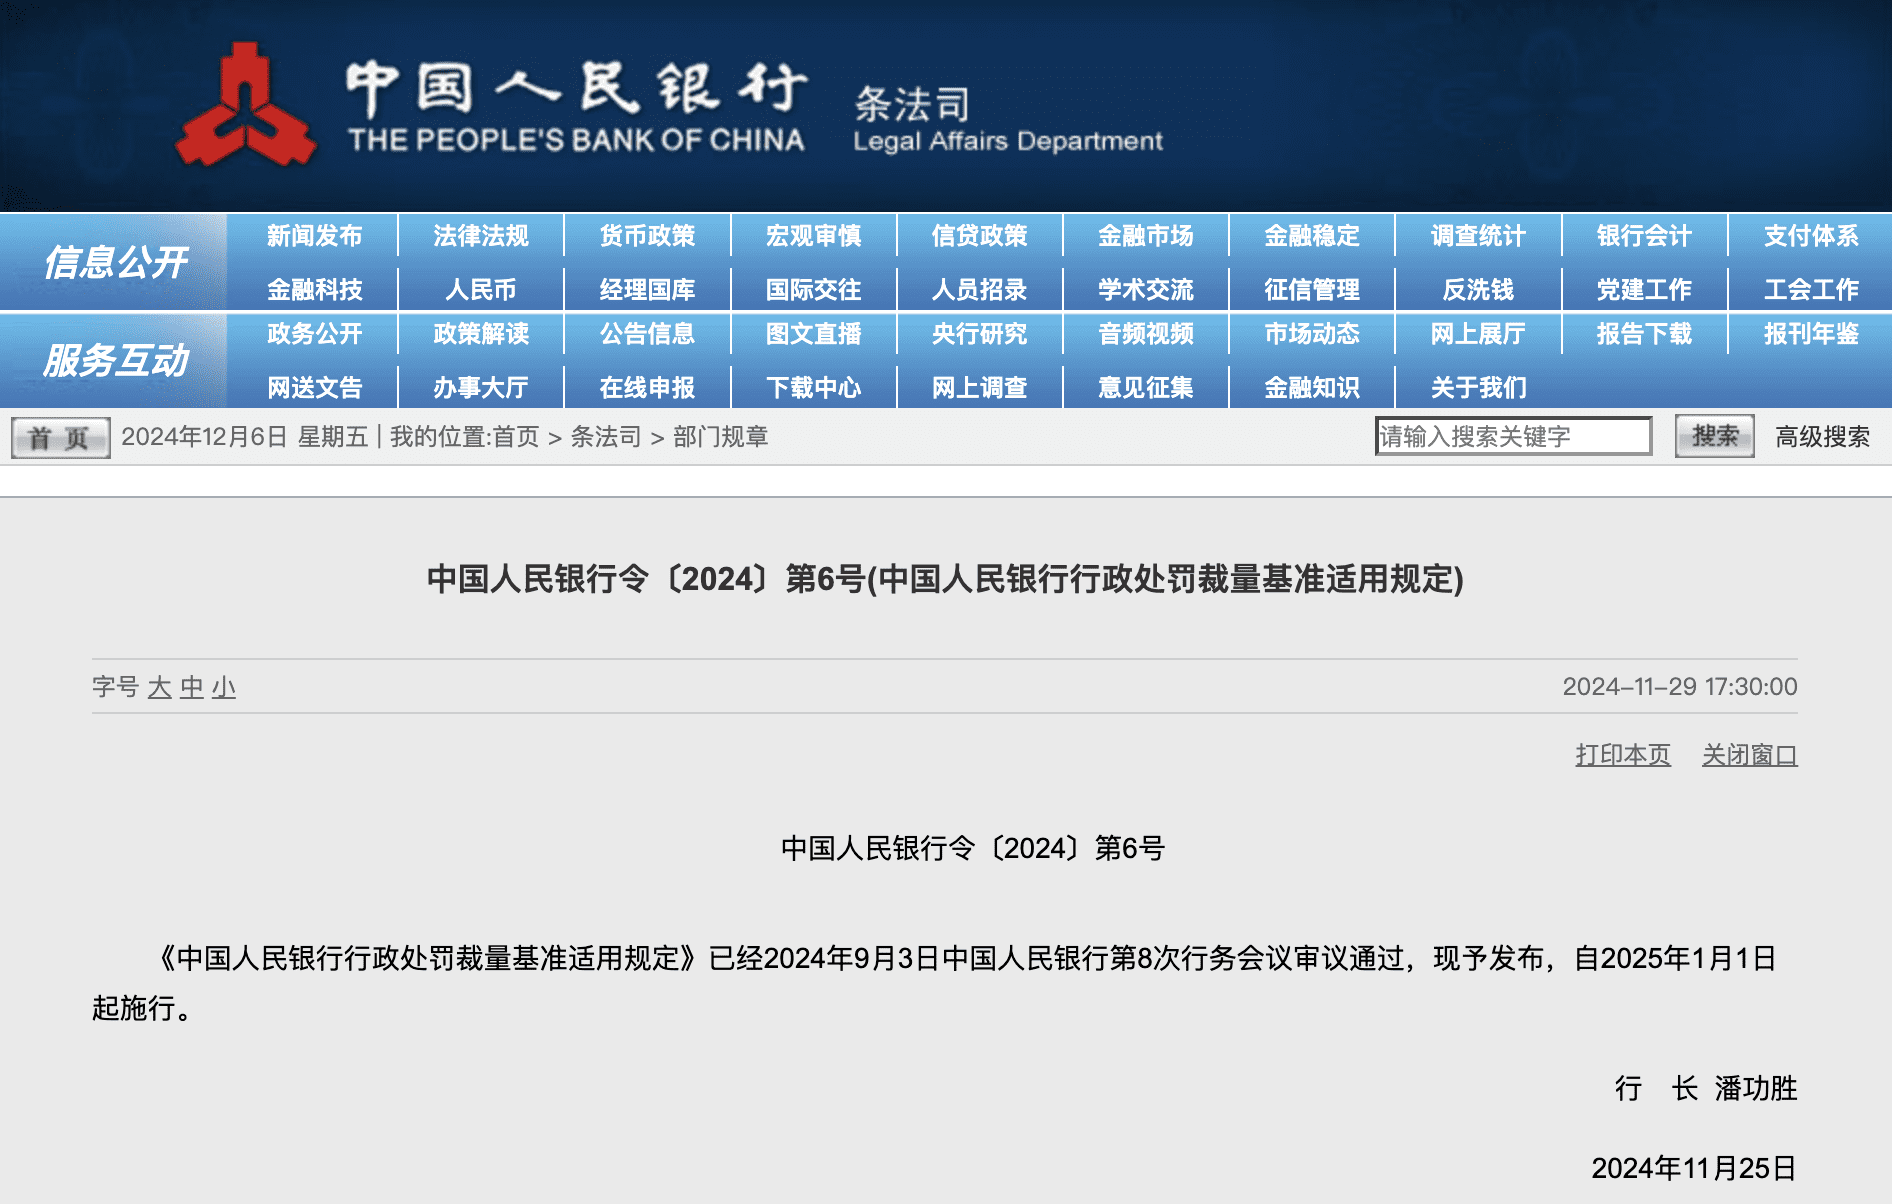
Task: Open 支付体系 section
Action: tap(1811, 236)
